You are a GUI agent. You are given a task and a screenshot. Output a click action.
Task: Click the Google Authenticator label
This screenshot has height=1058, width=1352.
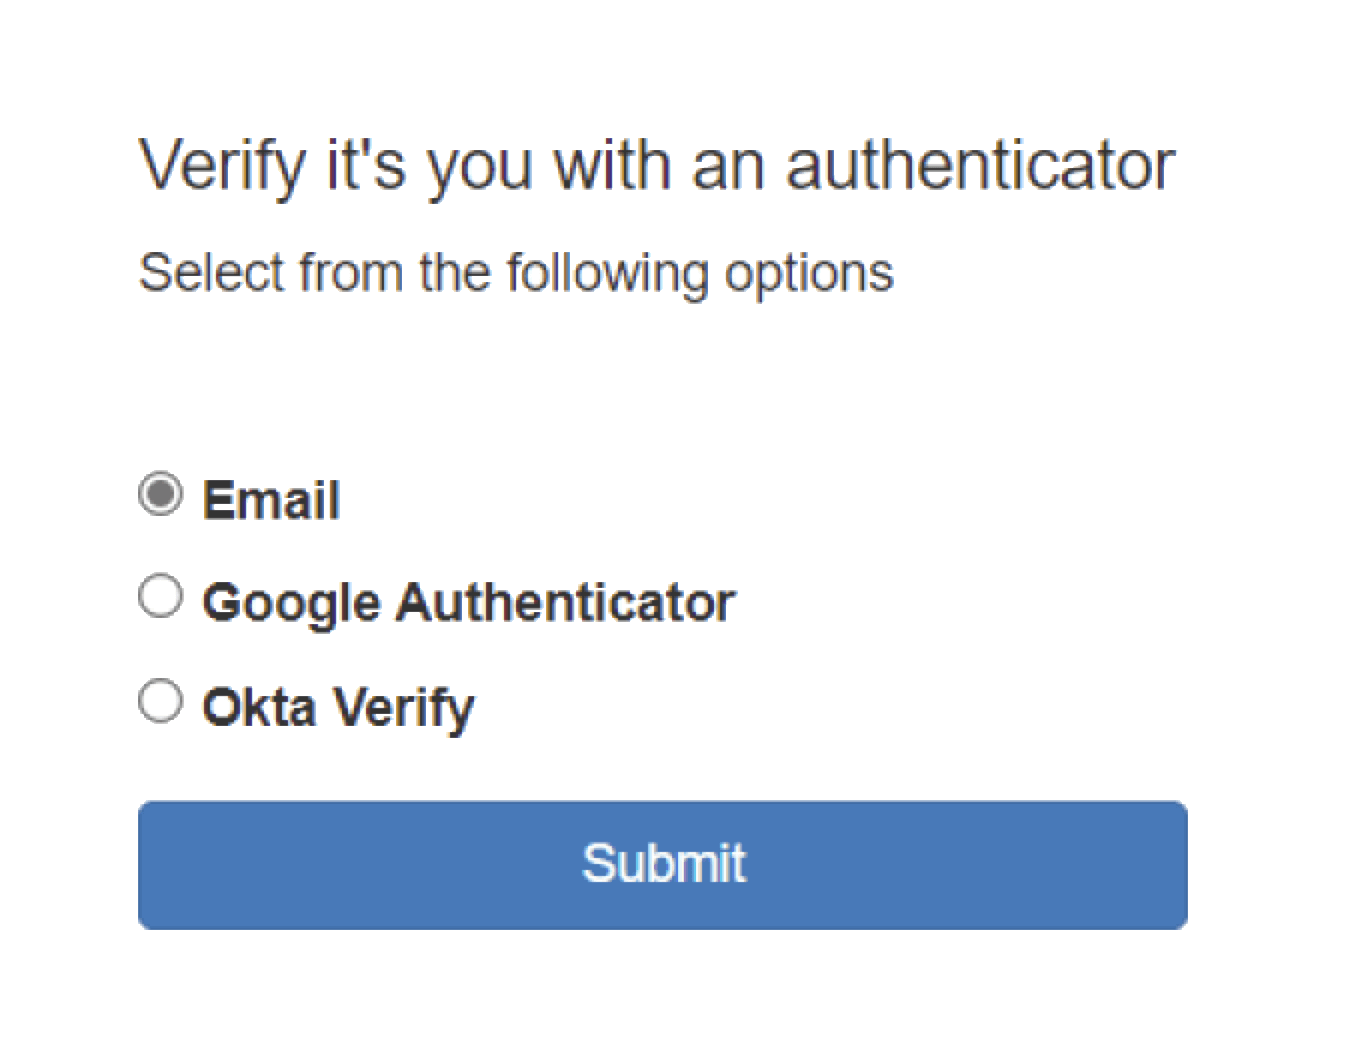468,601
